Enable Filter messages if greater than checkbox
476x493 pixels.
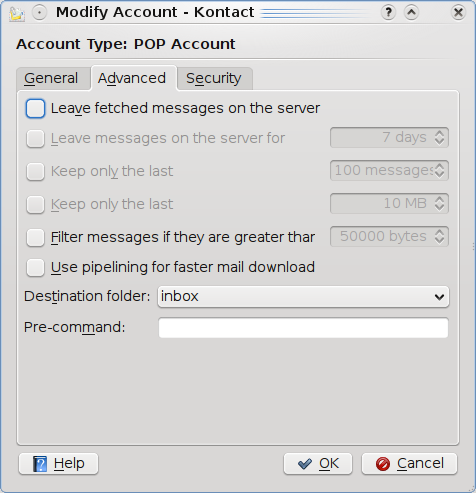[x=35, y=237]
